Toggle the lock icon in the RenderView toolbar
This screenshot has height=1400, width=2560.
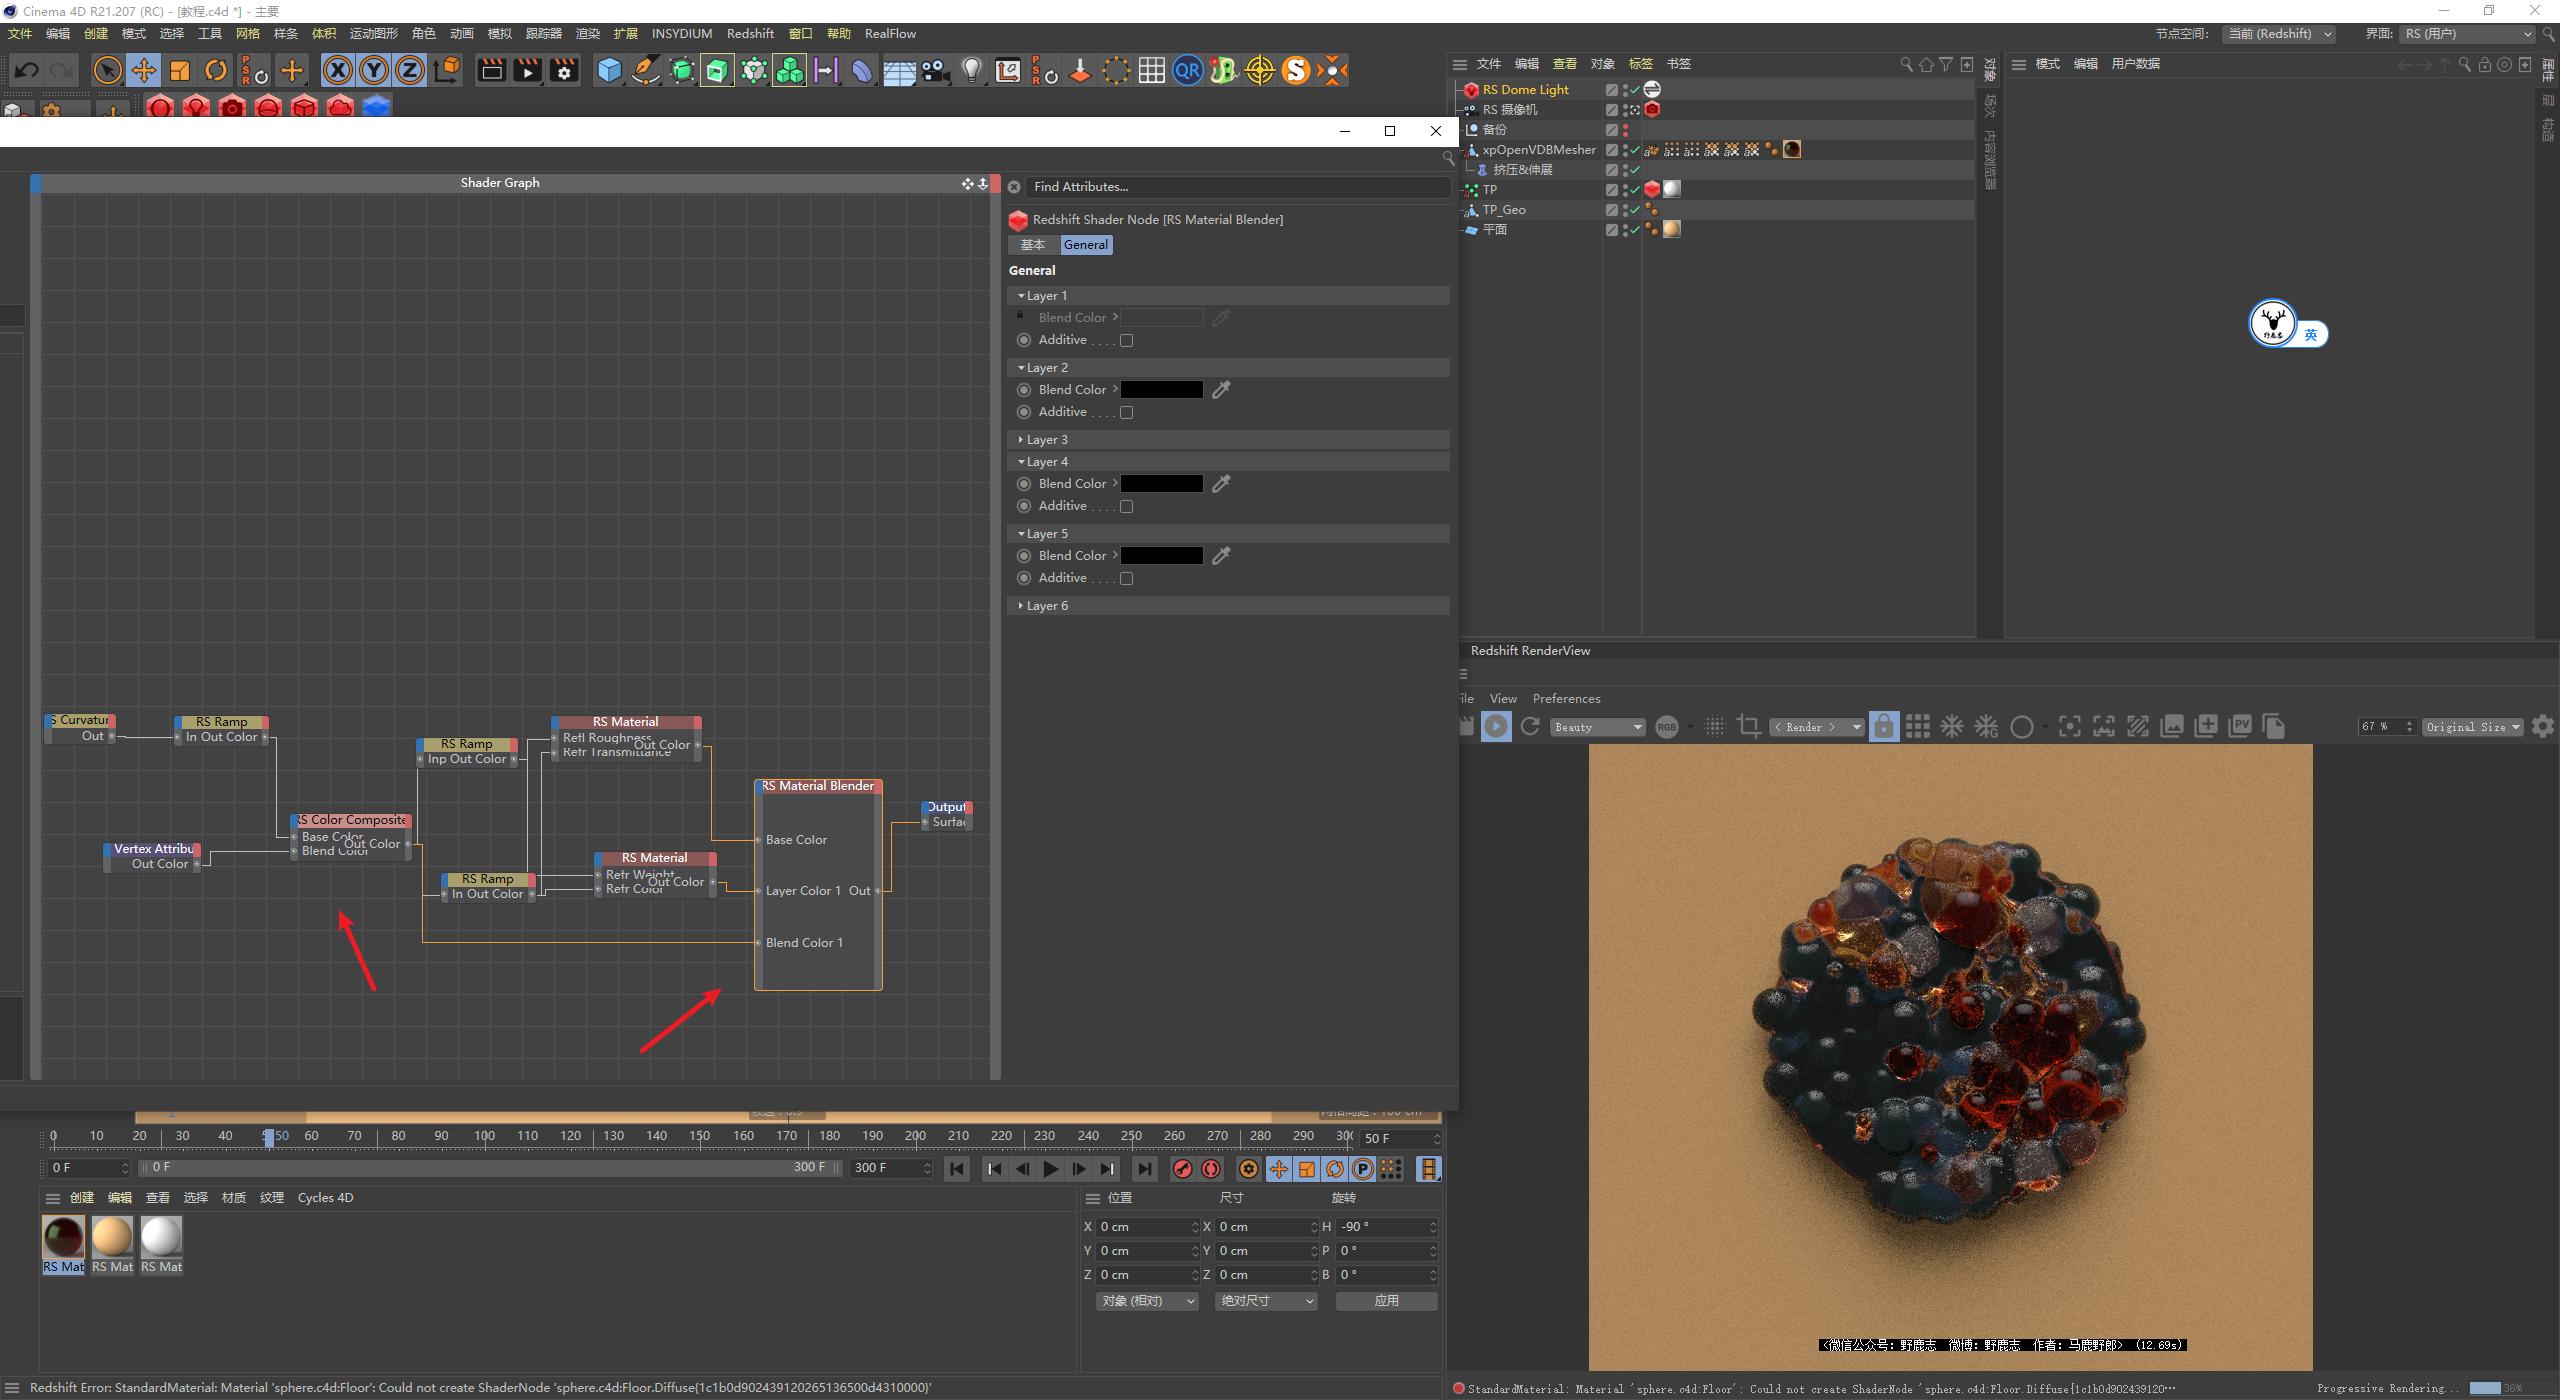tap(1884, 726)
